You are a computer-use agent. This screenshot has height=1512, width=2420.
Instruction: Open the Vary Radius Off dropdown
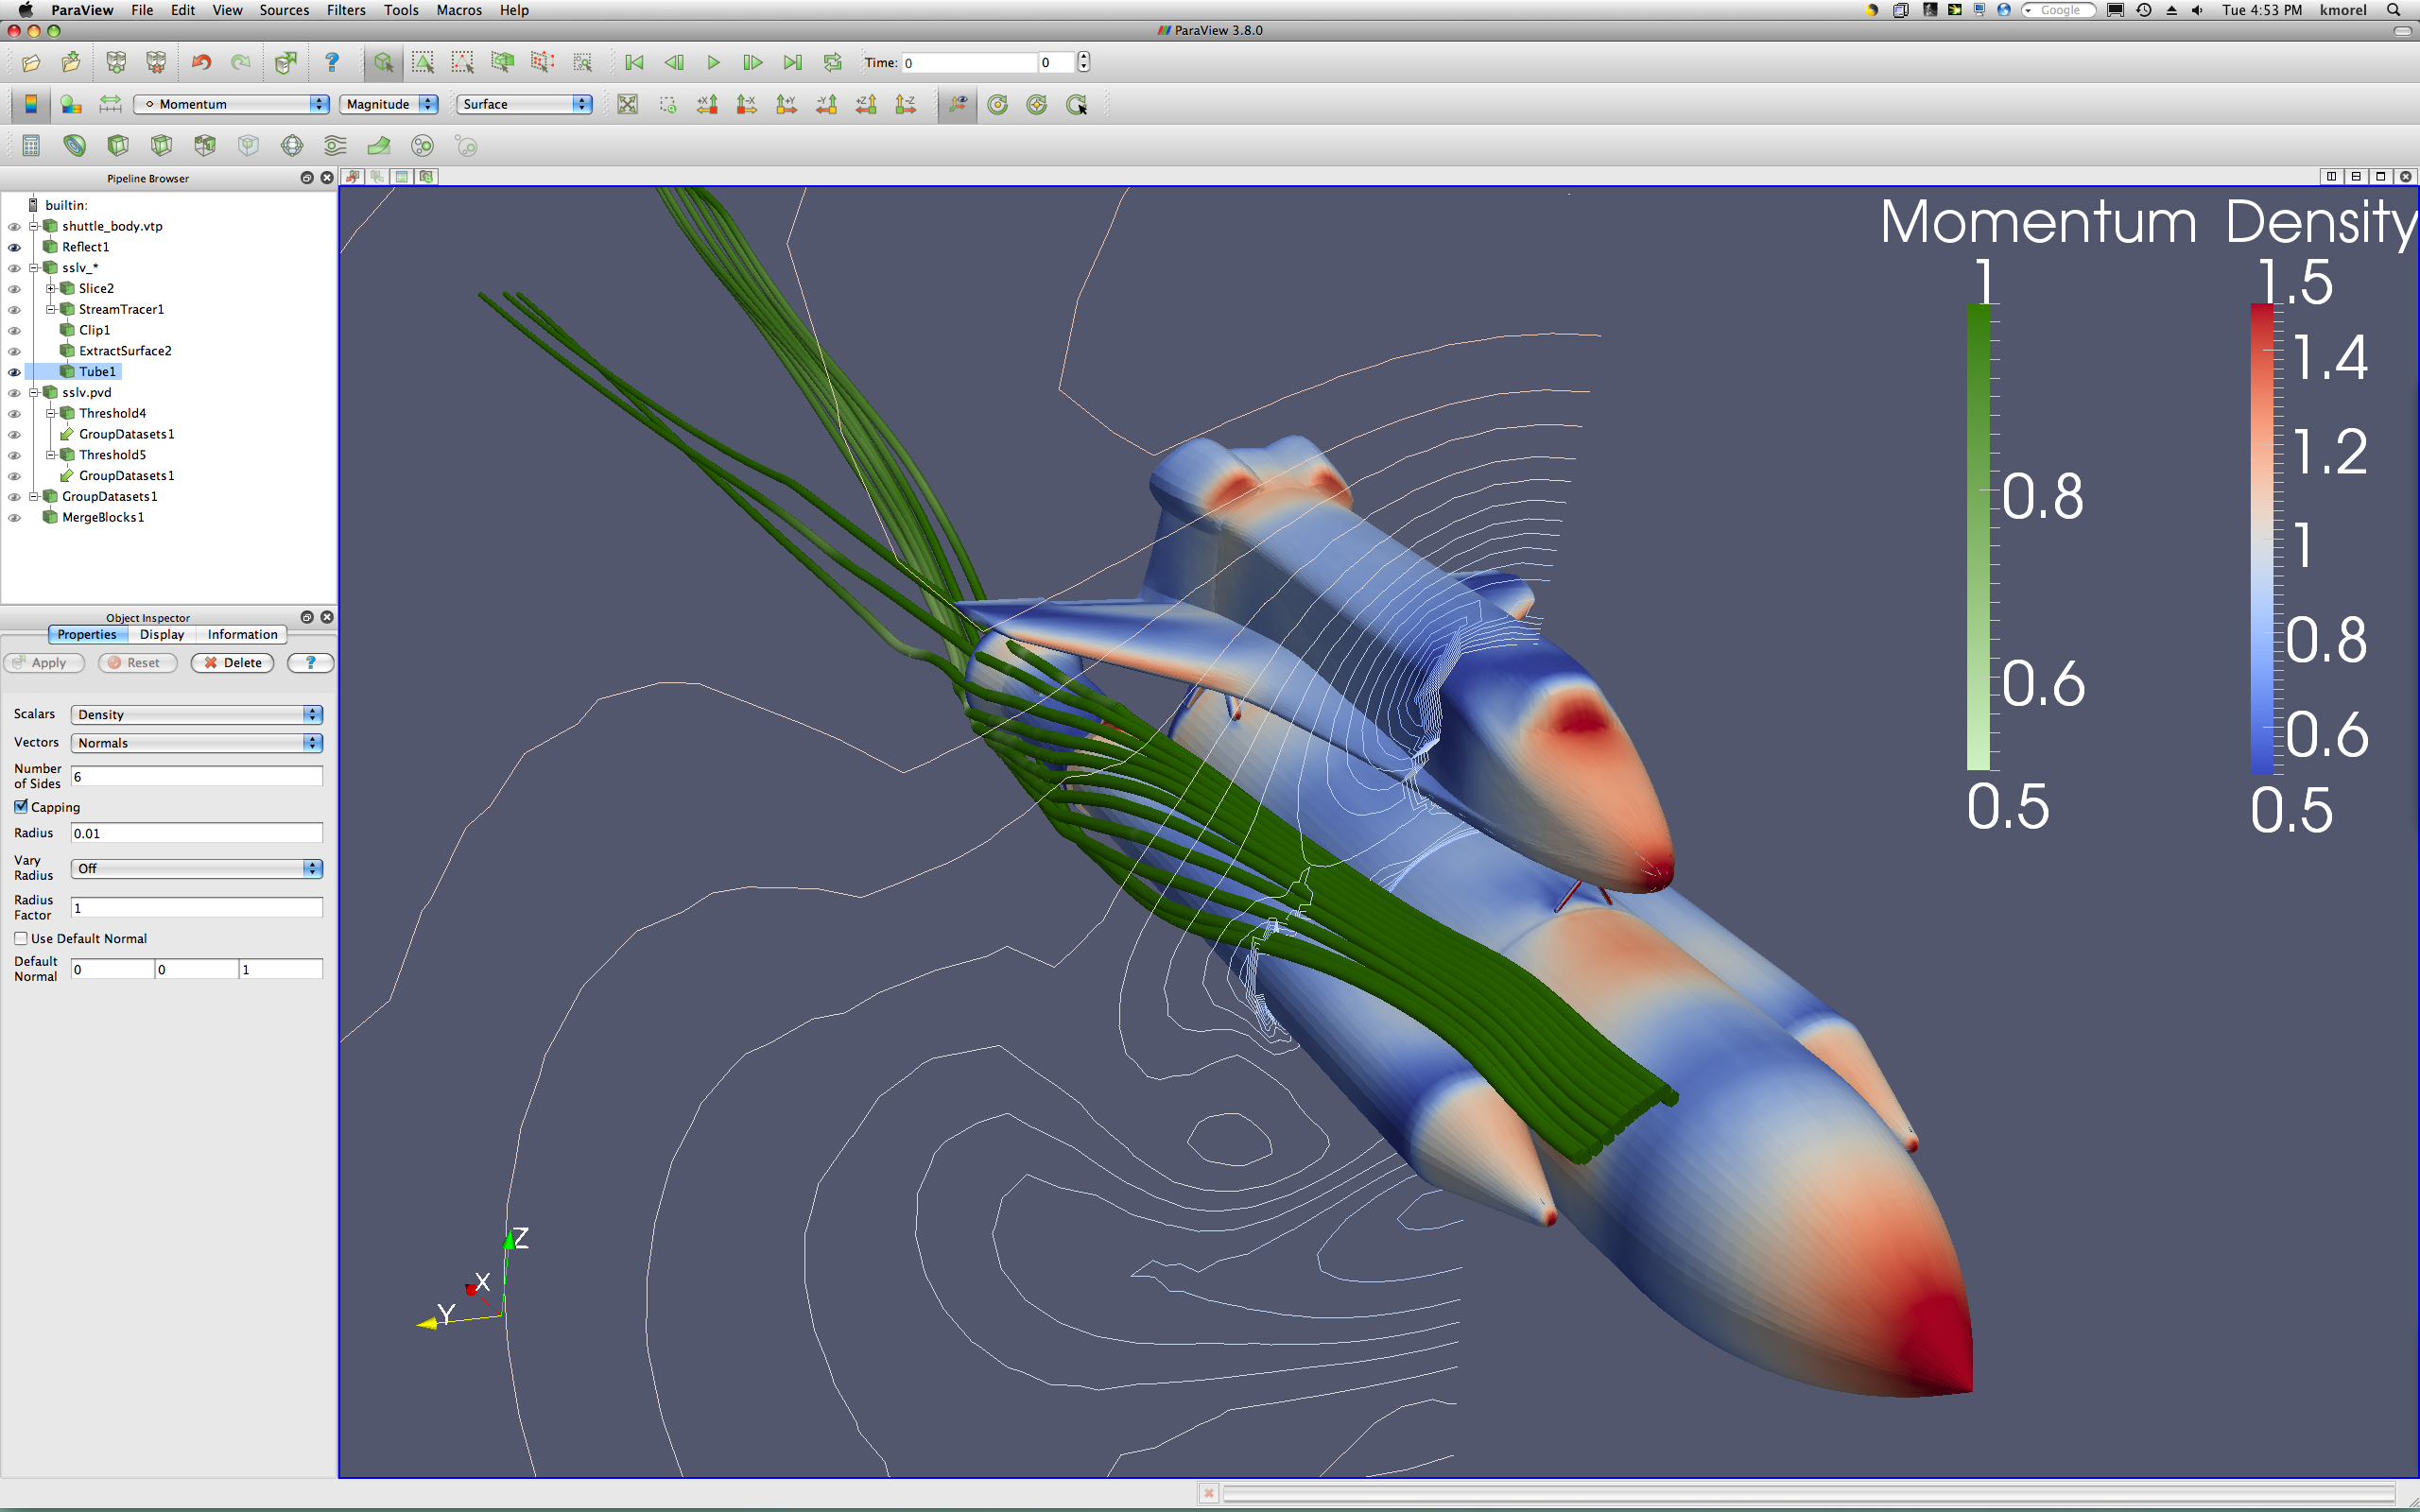point(196,868)
